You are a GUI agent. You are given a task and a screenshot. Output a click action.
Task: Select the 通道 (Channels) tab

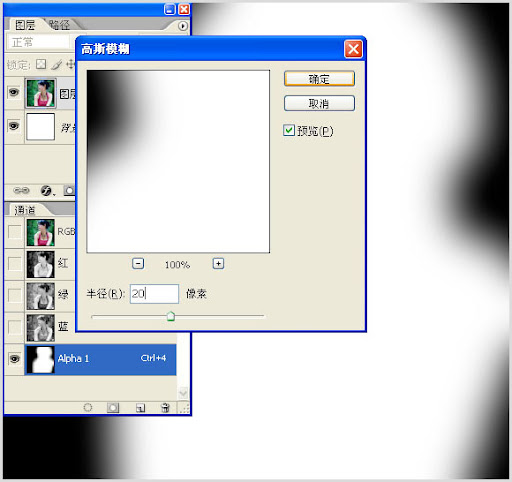click(24, 210)
